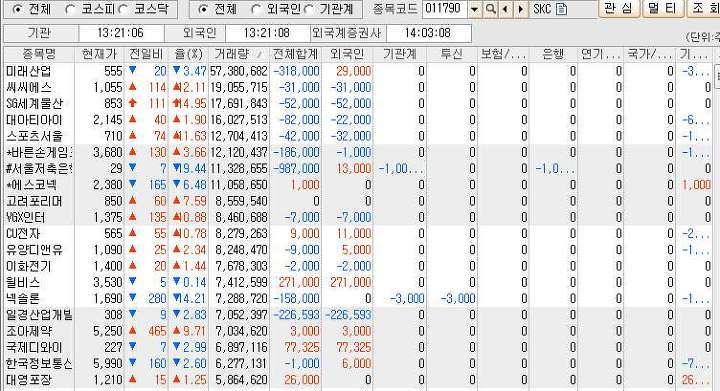Select the 넥솔론 stock row

tap(358, 299)
